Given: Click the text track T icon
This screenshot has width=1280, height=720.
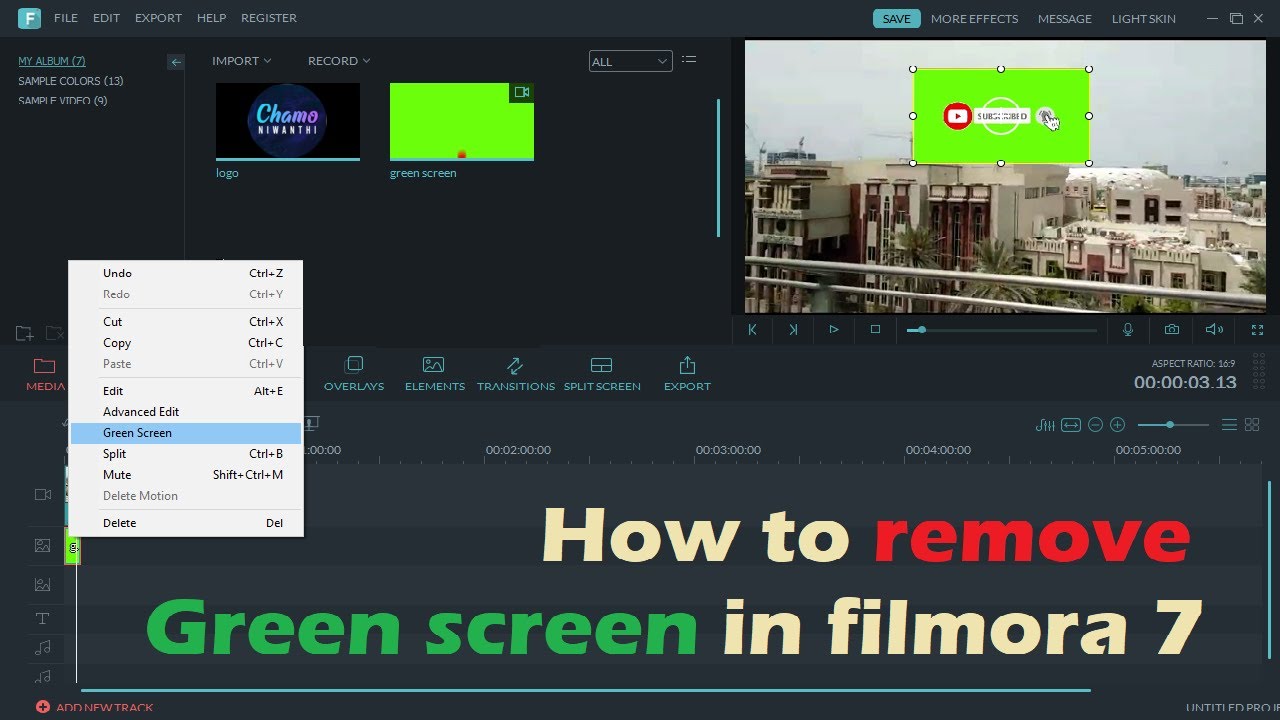Looking at the screenshot, I should coord(42,619).
